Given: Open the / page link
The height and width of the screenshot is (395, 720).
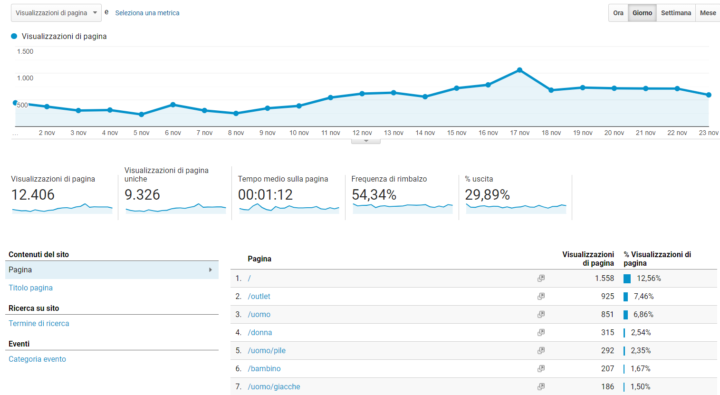Looking at the screenshot, I should pos(249,278).
